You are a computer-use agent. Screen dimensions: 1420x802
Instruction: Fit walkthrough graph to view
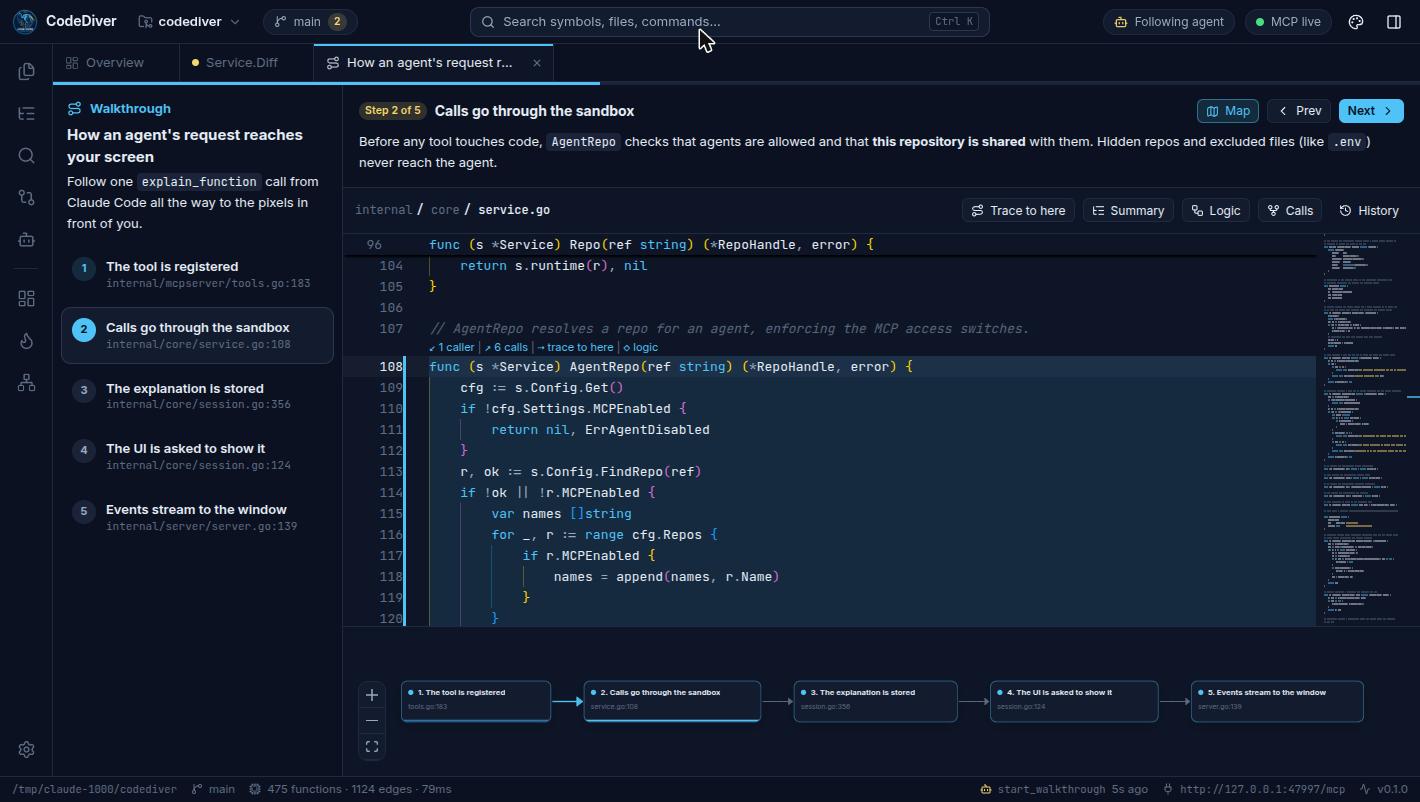pyautogui.click(x=372, y=746)
